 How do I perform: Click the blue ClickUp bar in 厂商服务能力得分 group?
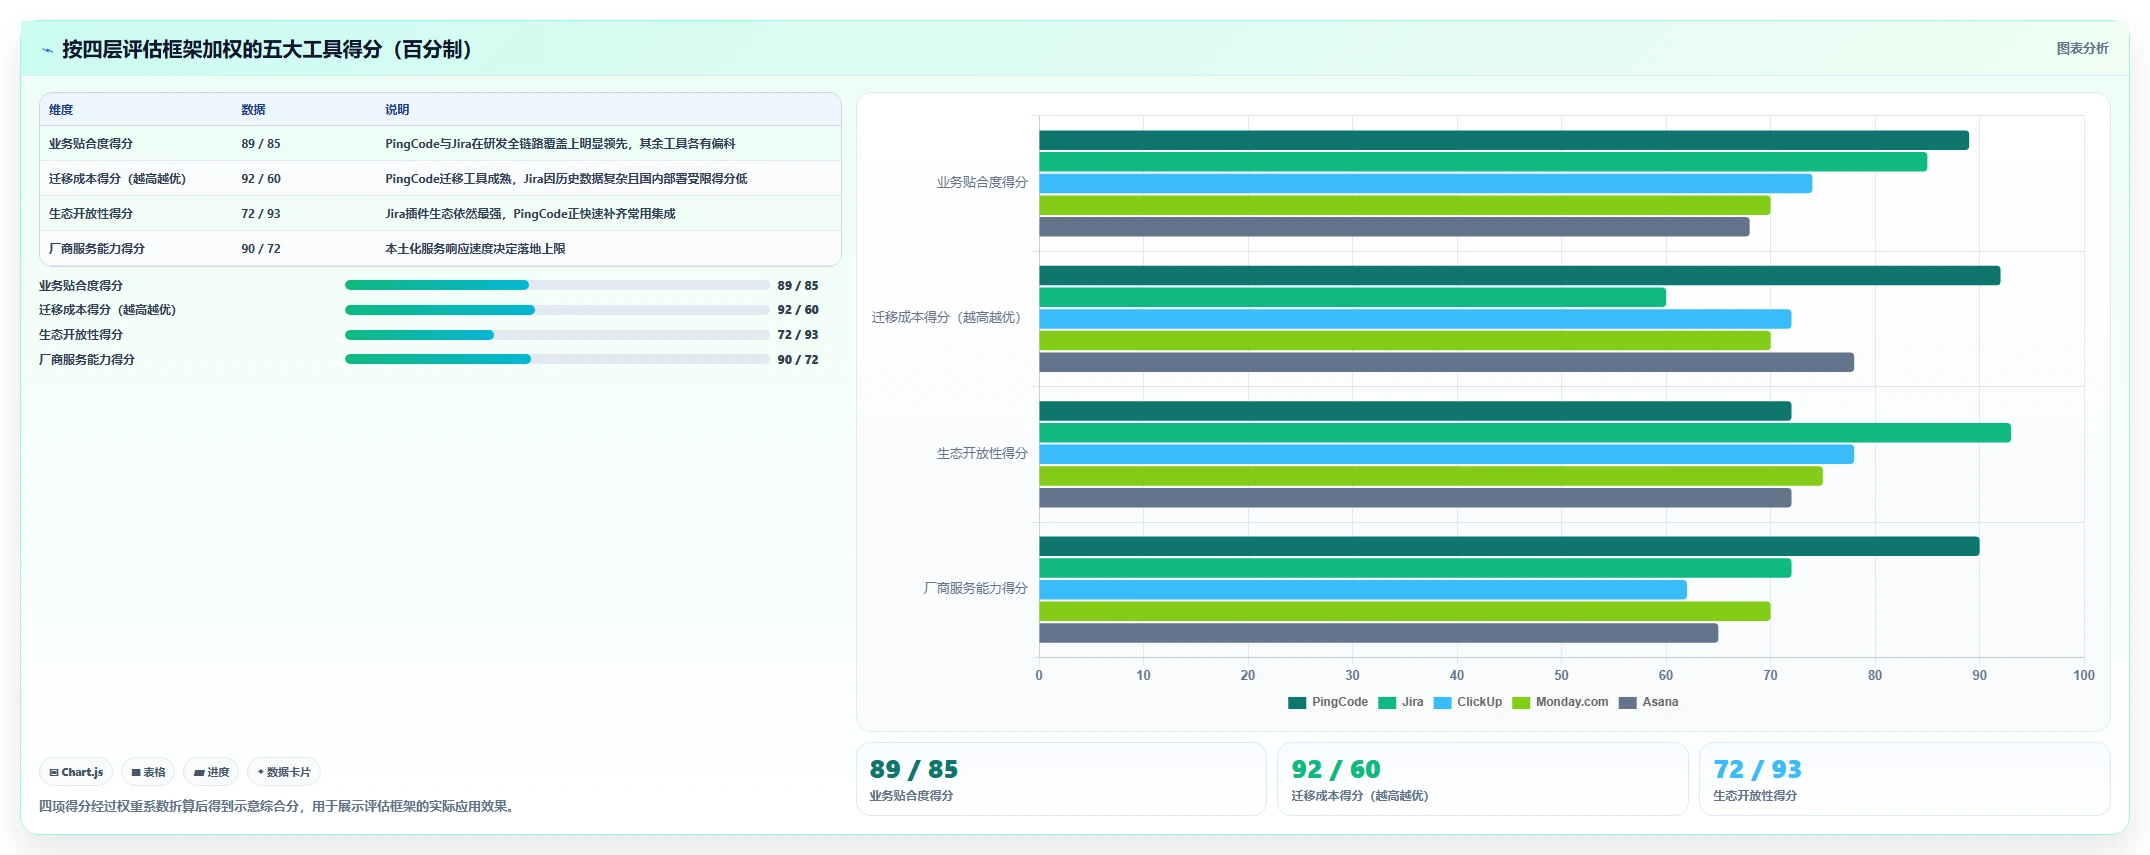pos(1363,590)
